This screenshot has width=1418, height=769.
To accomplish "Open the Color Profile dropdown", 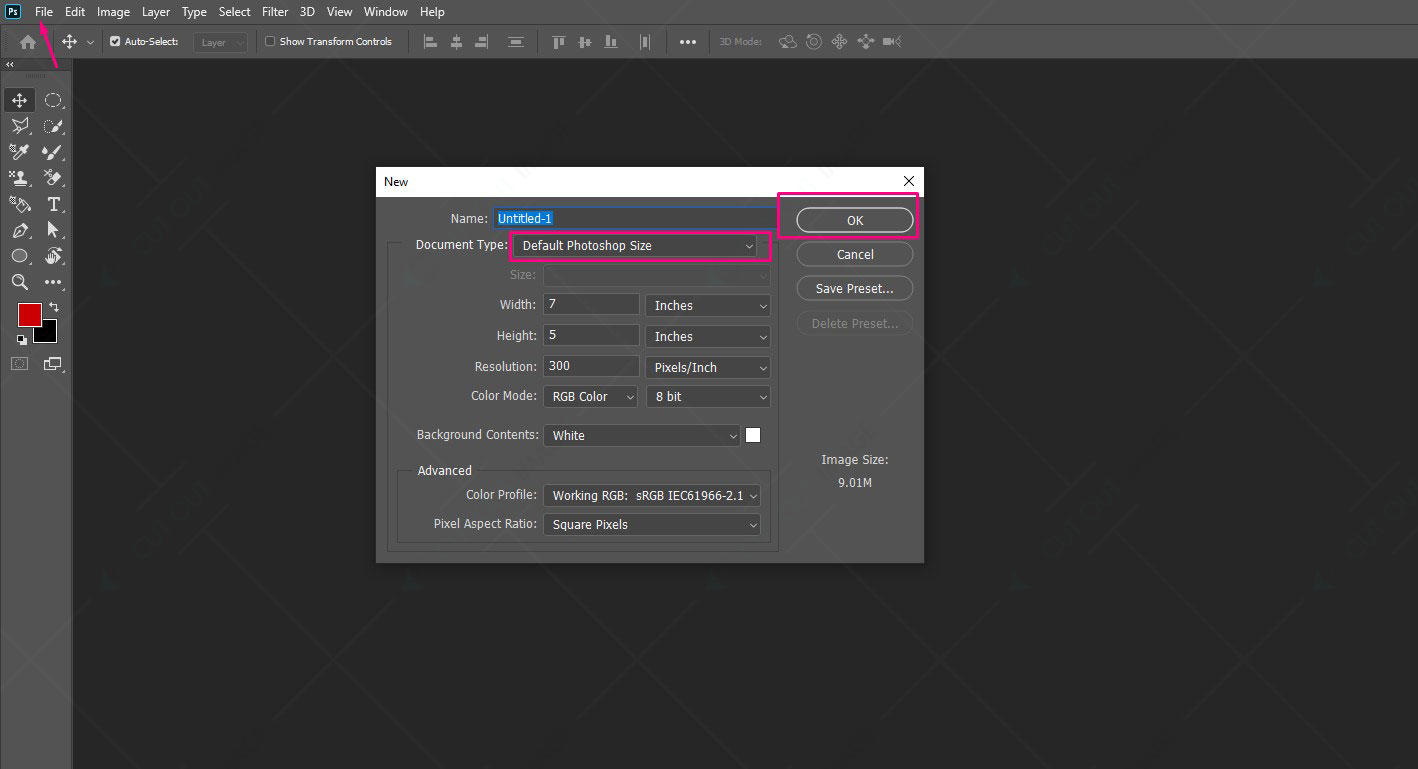I will (x=651, y=495).
